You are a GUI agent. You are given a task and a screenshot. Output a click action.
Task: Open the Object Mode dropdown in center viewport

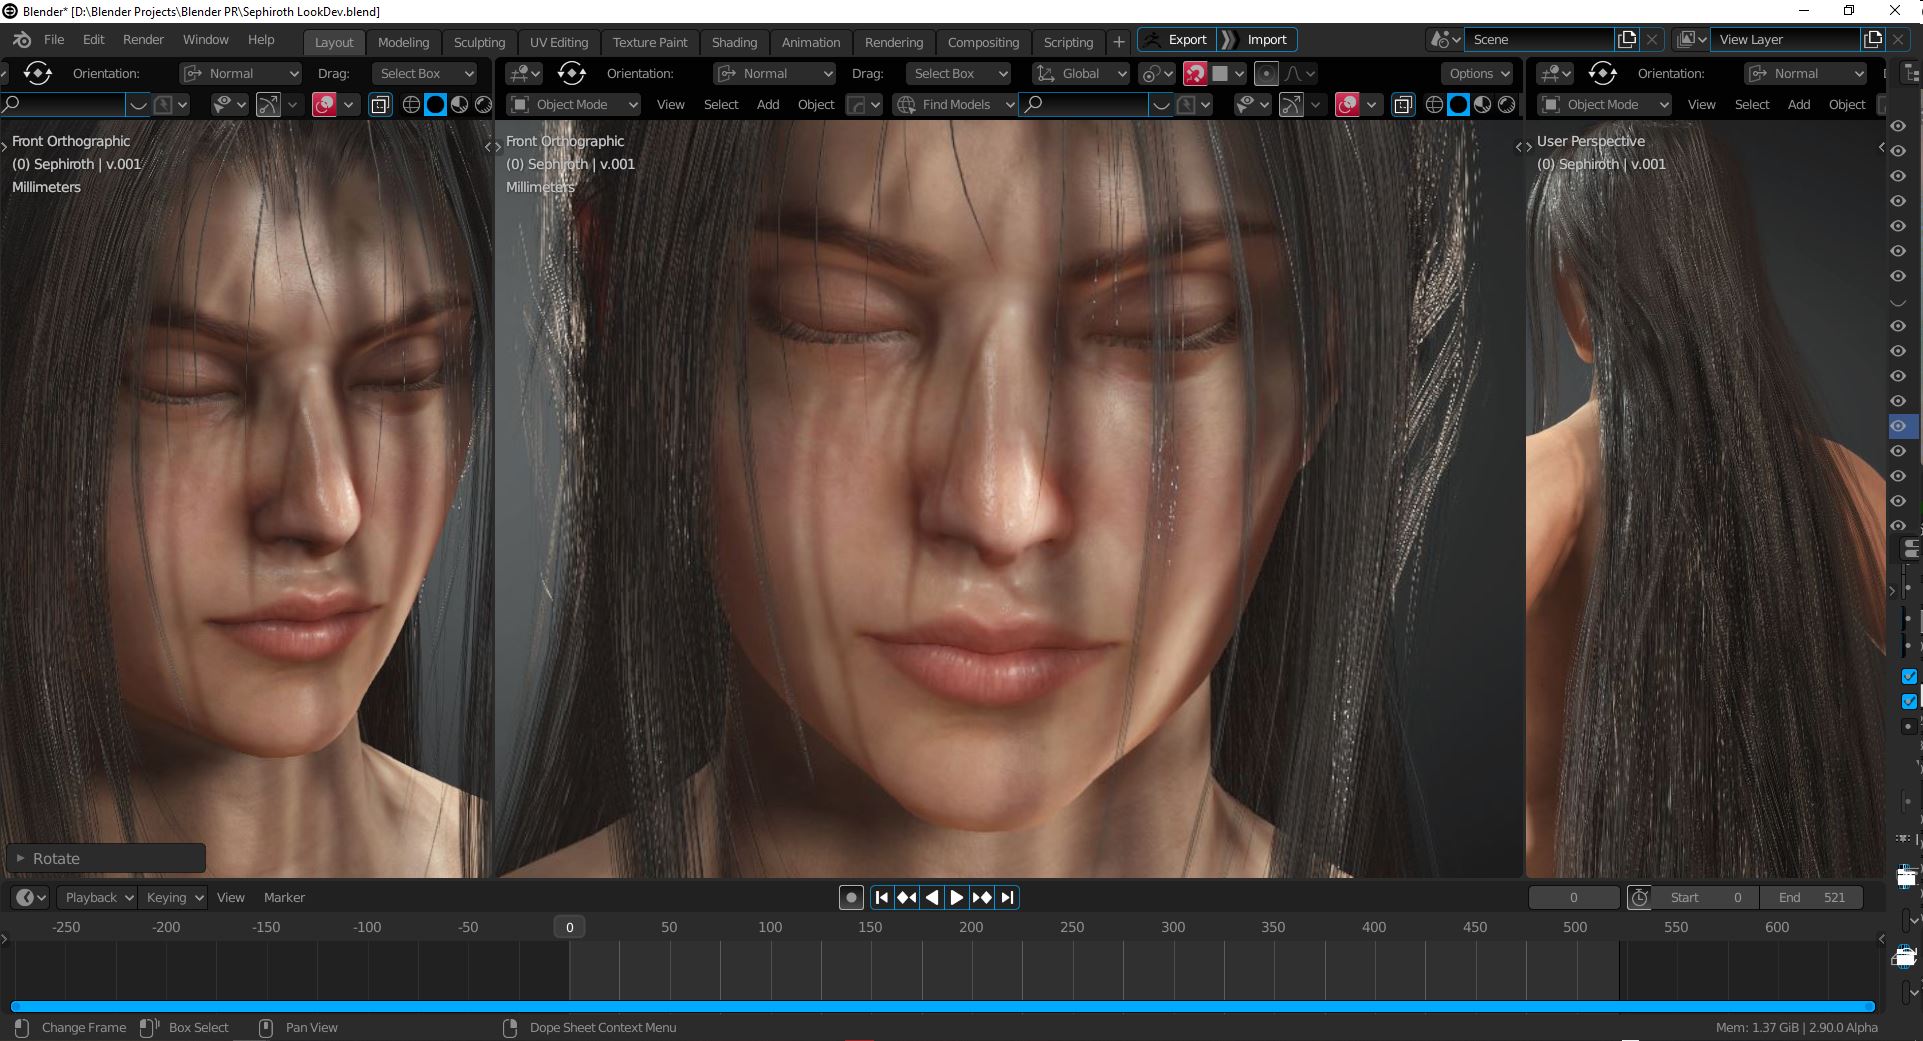click(574, 104)
